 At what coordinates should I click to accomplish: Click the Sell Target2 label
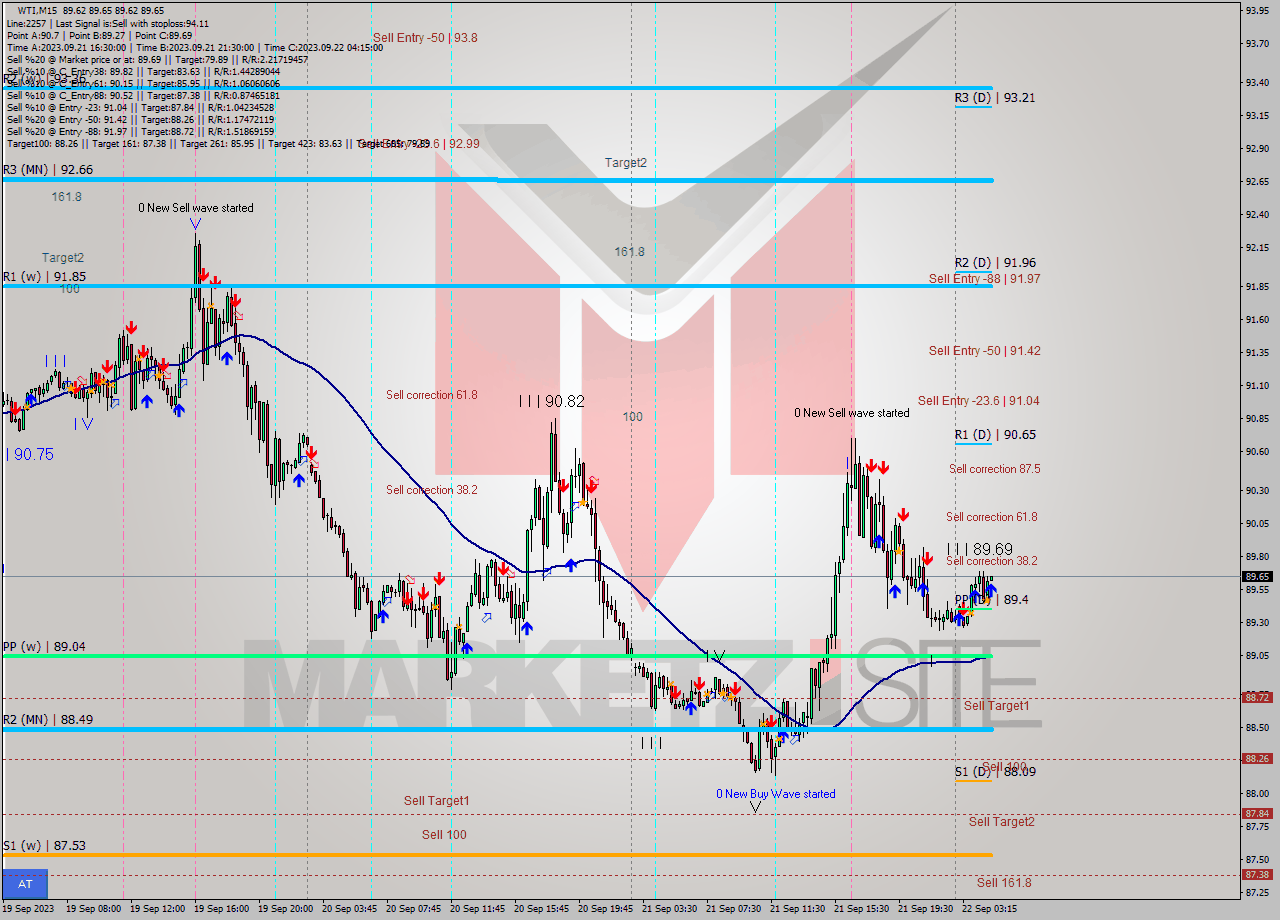tap(1001, 822)
